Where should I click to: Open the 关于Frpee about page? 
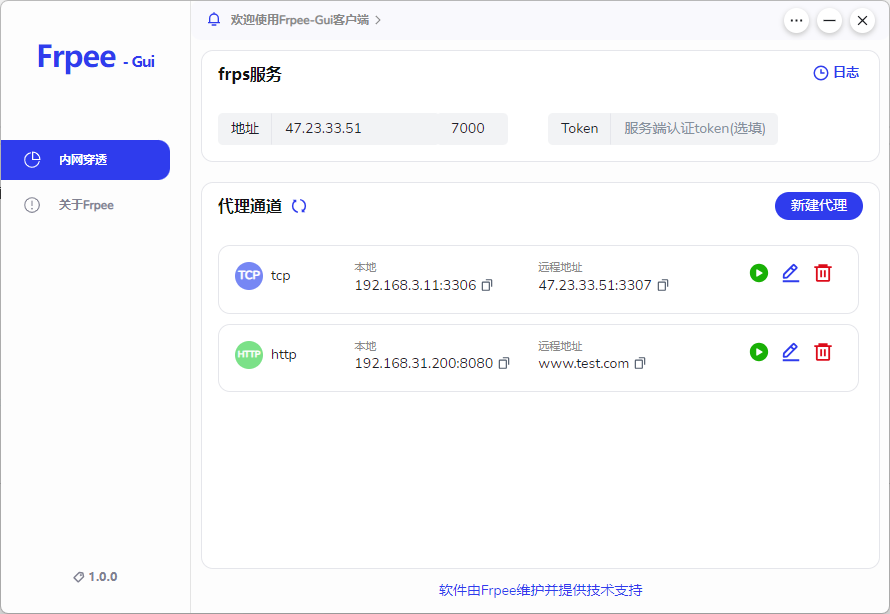coord(85,205)
